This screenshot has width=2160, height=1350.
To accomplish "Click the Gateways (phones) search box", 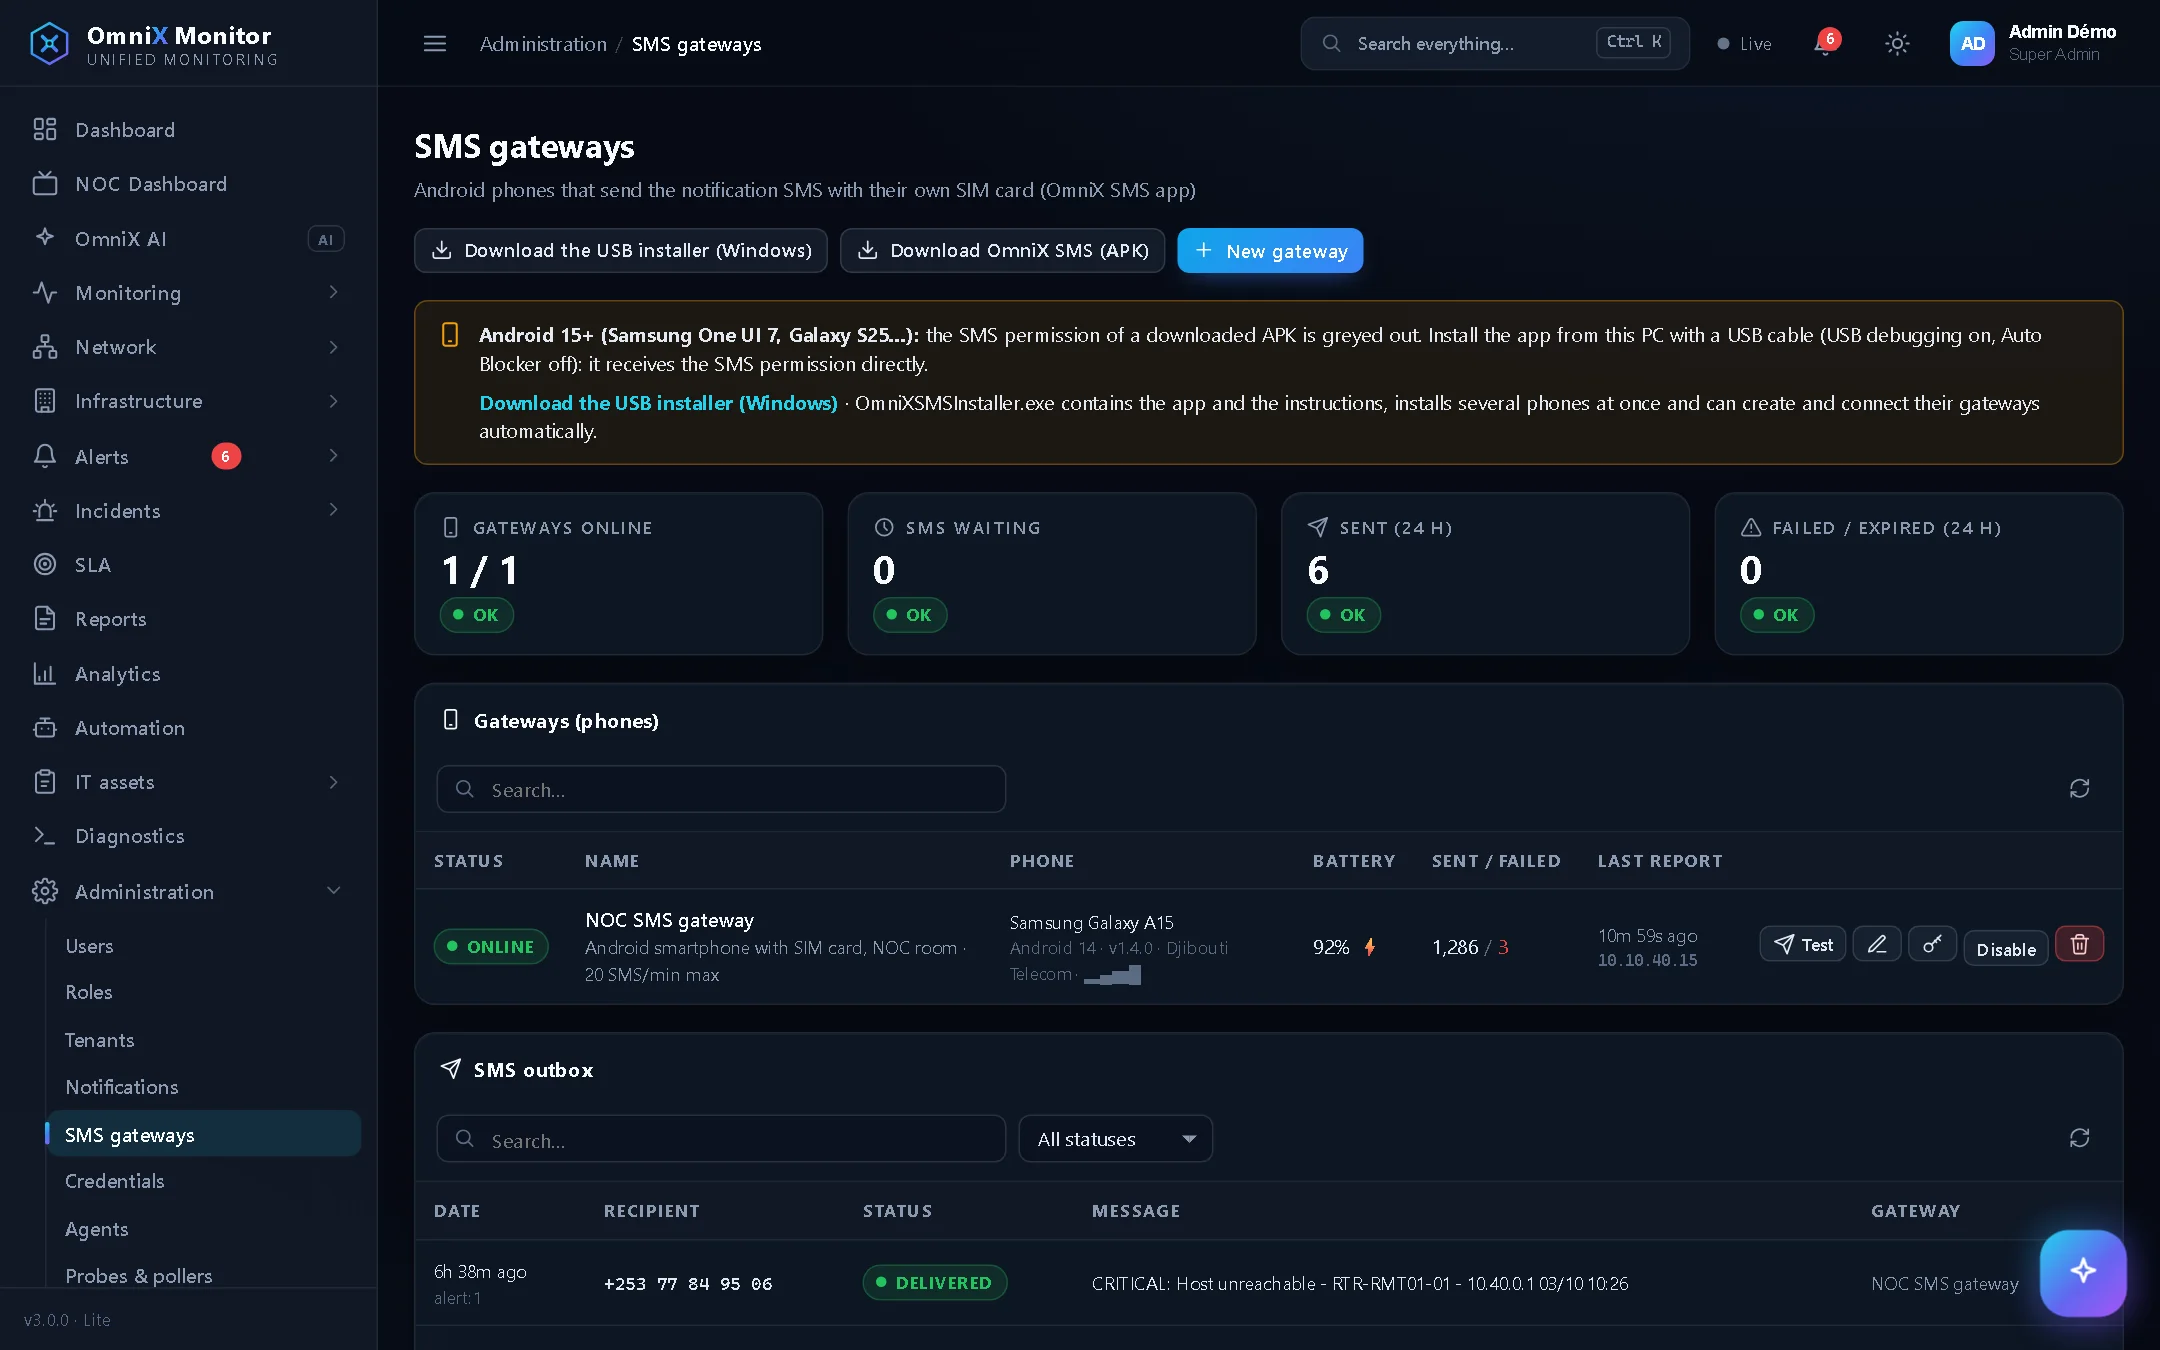I will tap(721, 789).
